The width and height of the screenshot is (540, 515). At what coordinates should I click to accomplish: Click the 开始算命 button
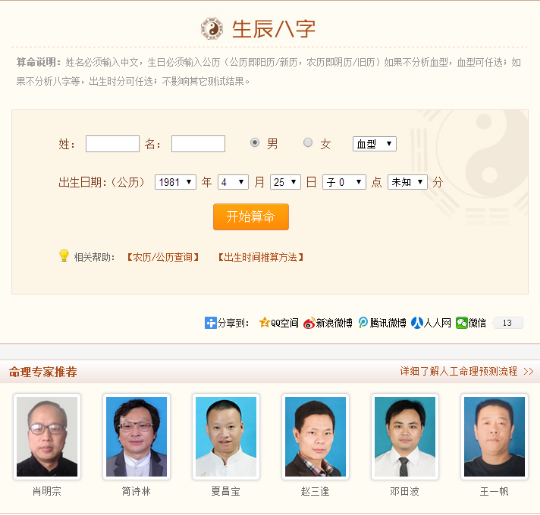(251, 217)
